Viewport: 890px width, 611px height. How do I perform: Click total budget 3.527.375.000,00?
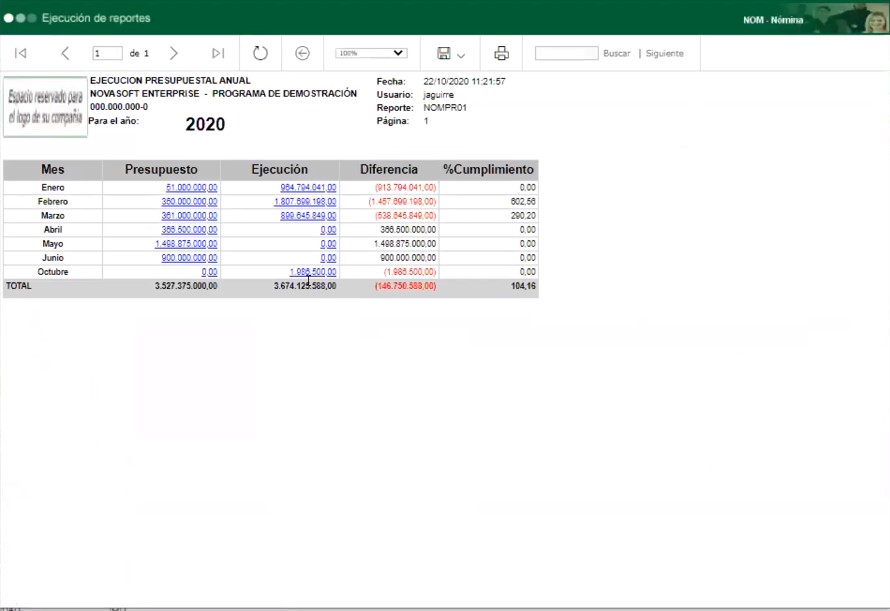(186, 286)
